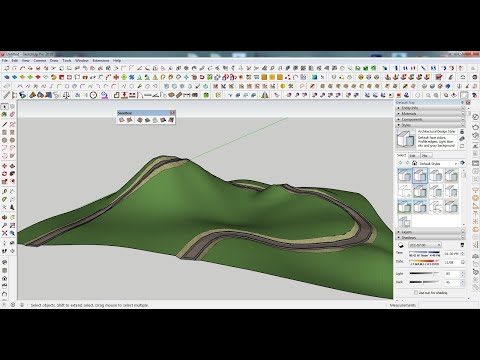Click the Create New Style icon
Image resolution: width=480 pixels, height=360 pixels.
point(462,139)
